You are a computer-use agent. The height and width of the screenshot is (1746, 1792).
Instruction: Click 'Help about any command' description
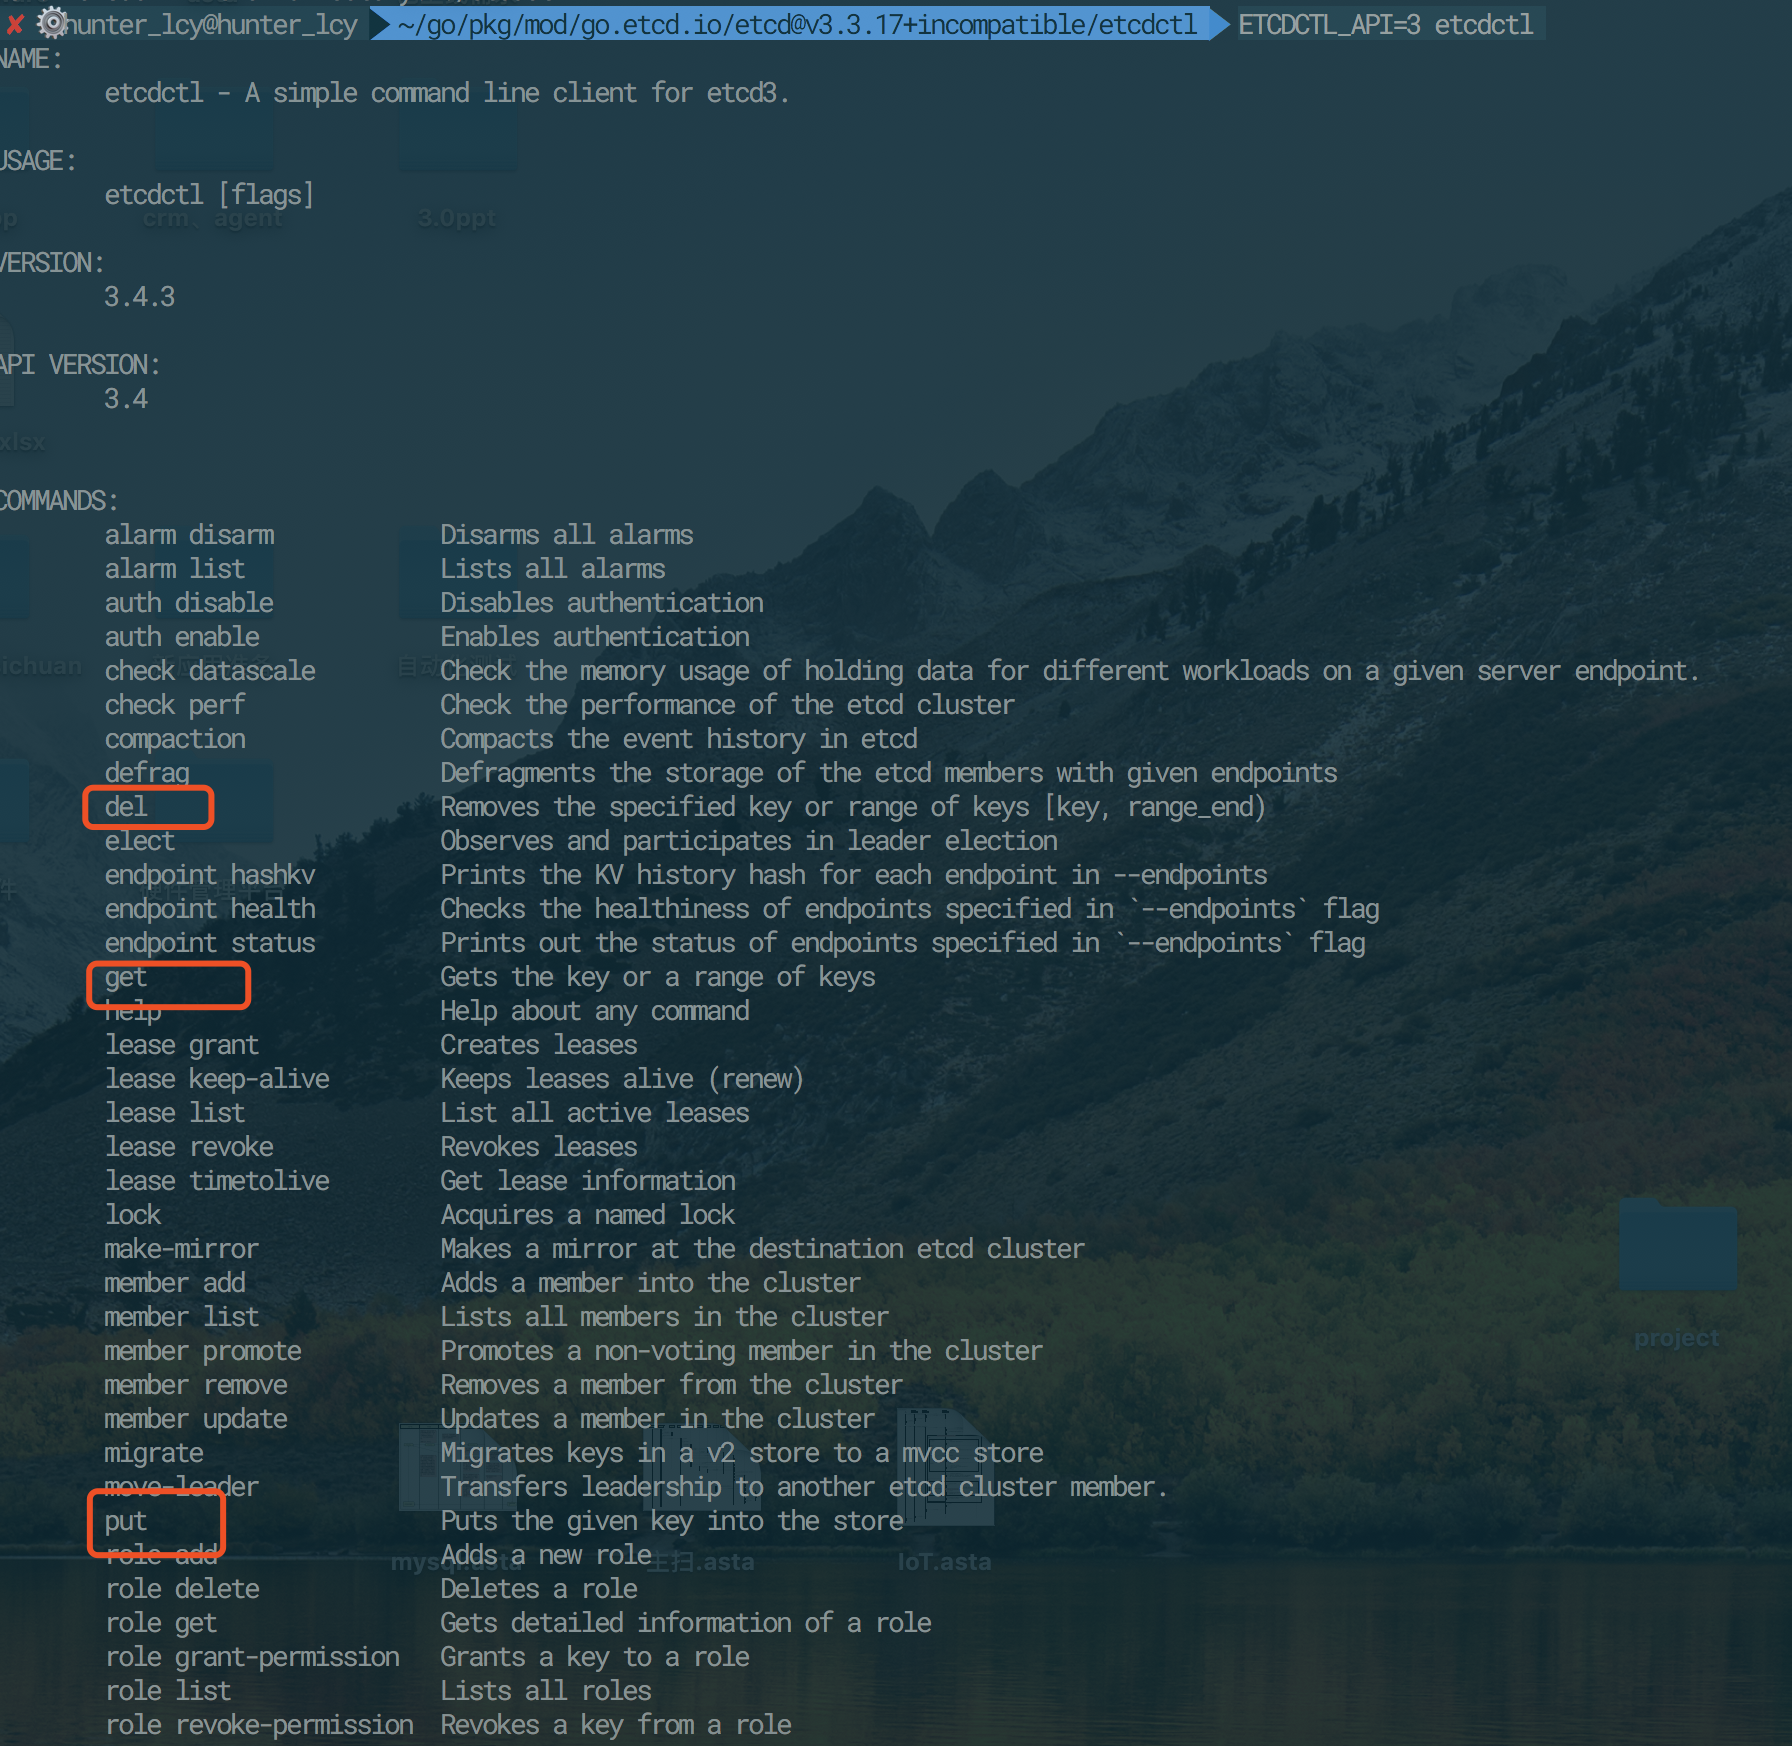tap(595, 1011)
